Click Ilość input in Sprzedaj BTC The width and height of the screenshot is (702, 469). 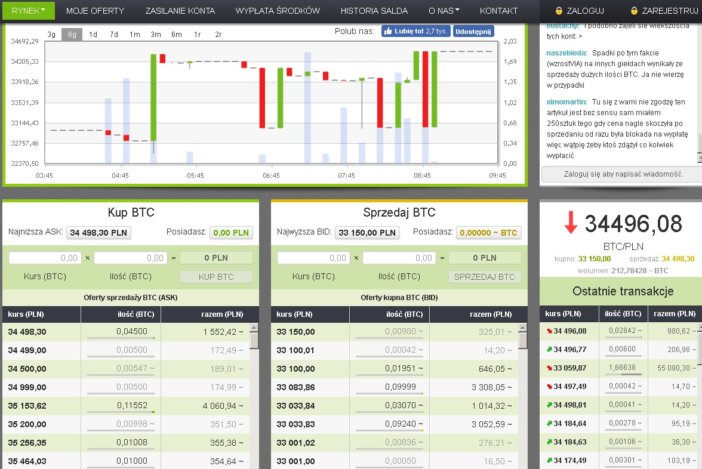(x=399, y=258)
